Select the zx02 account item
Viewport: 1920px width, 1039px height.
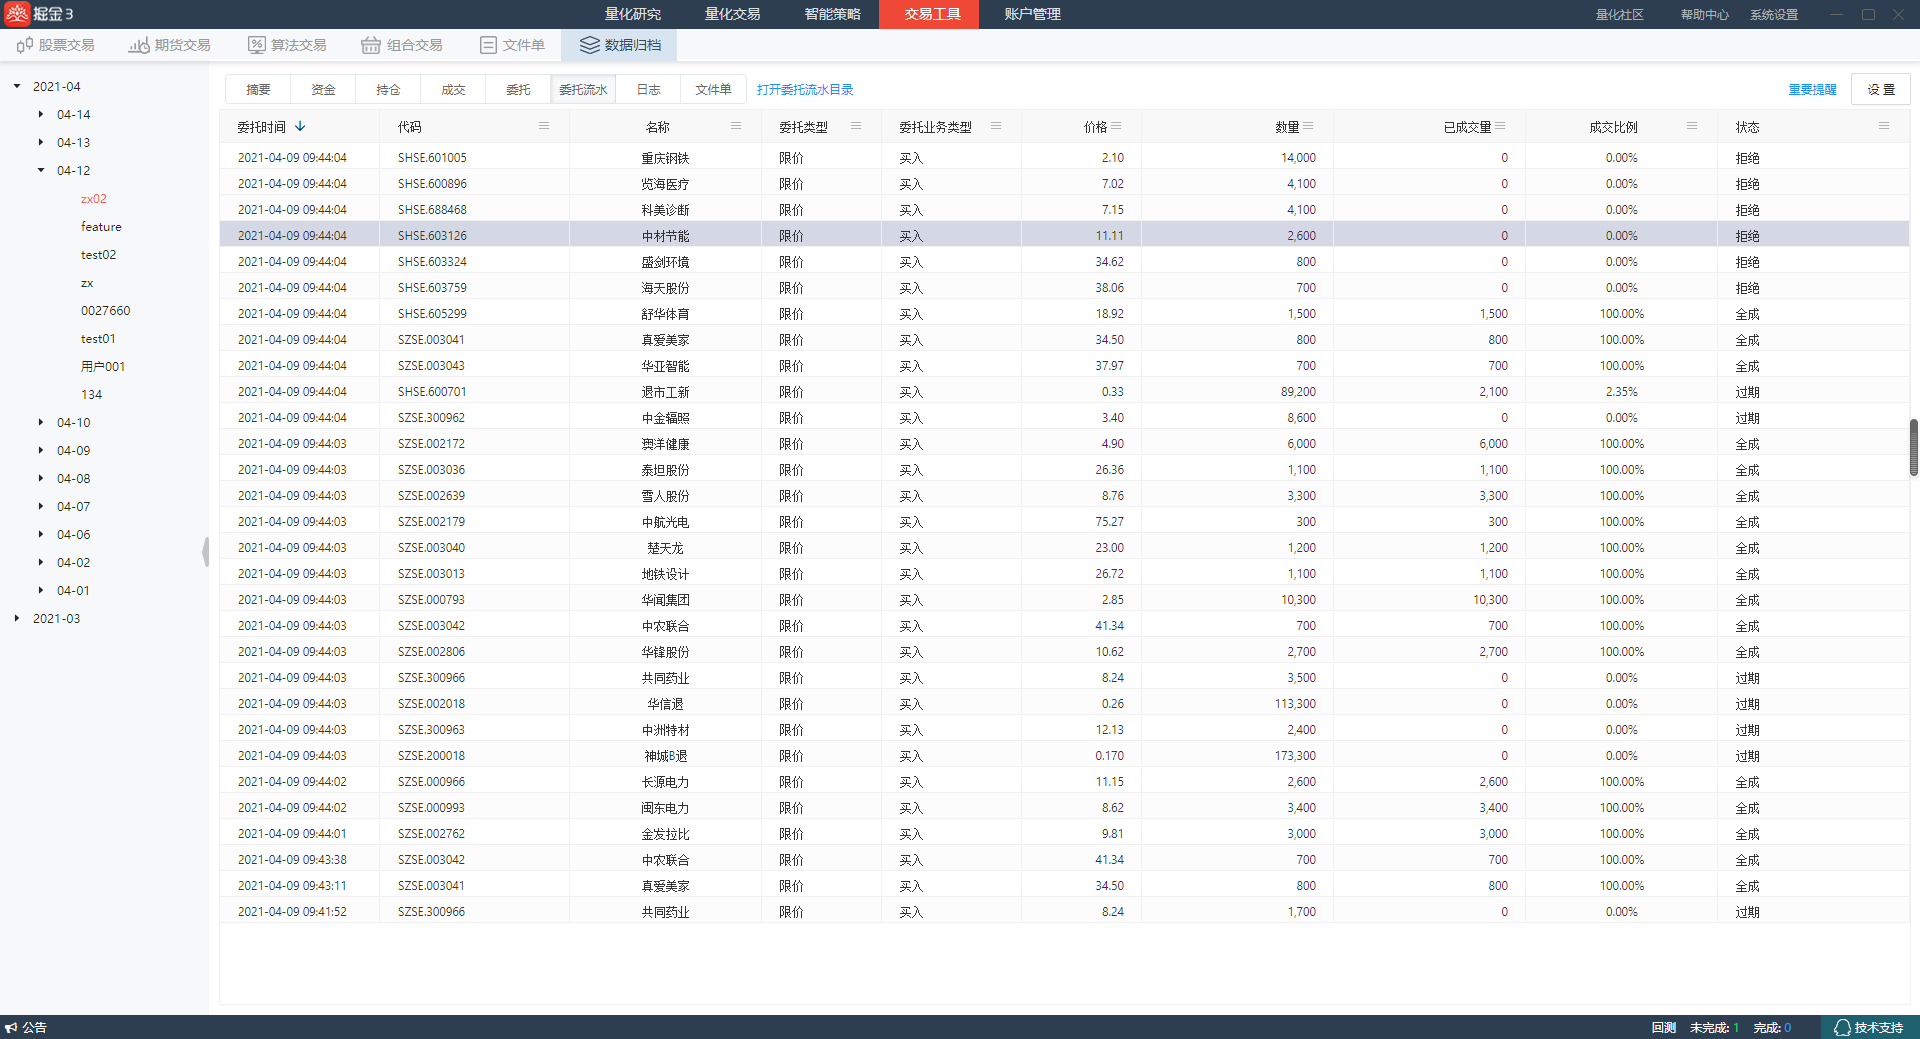tap(94, 199)
